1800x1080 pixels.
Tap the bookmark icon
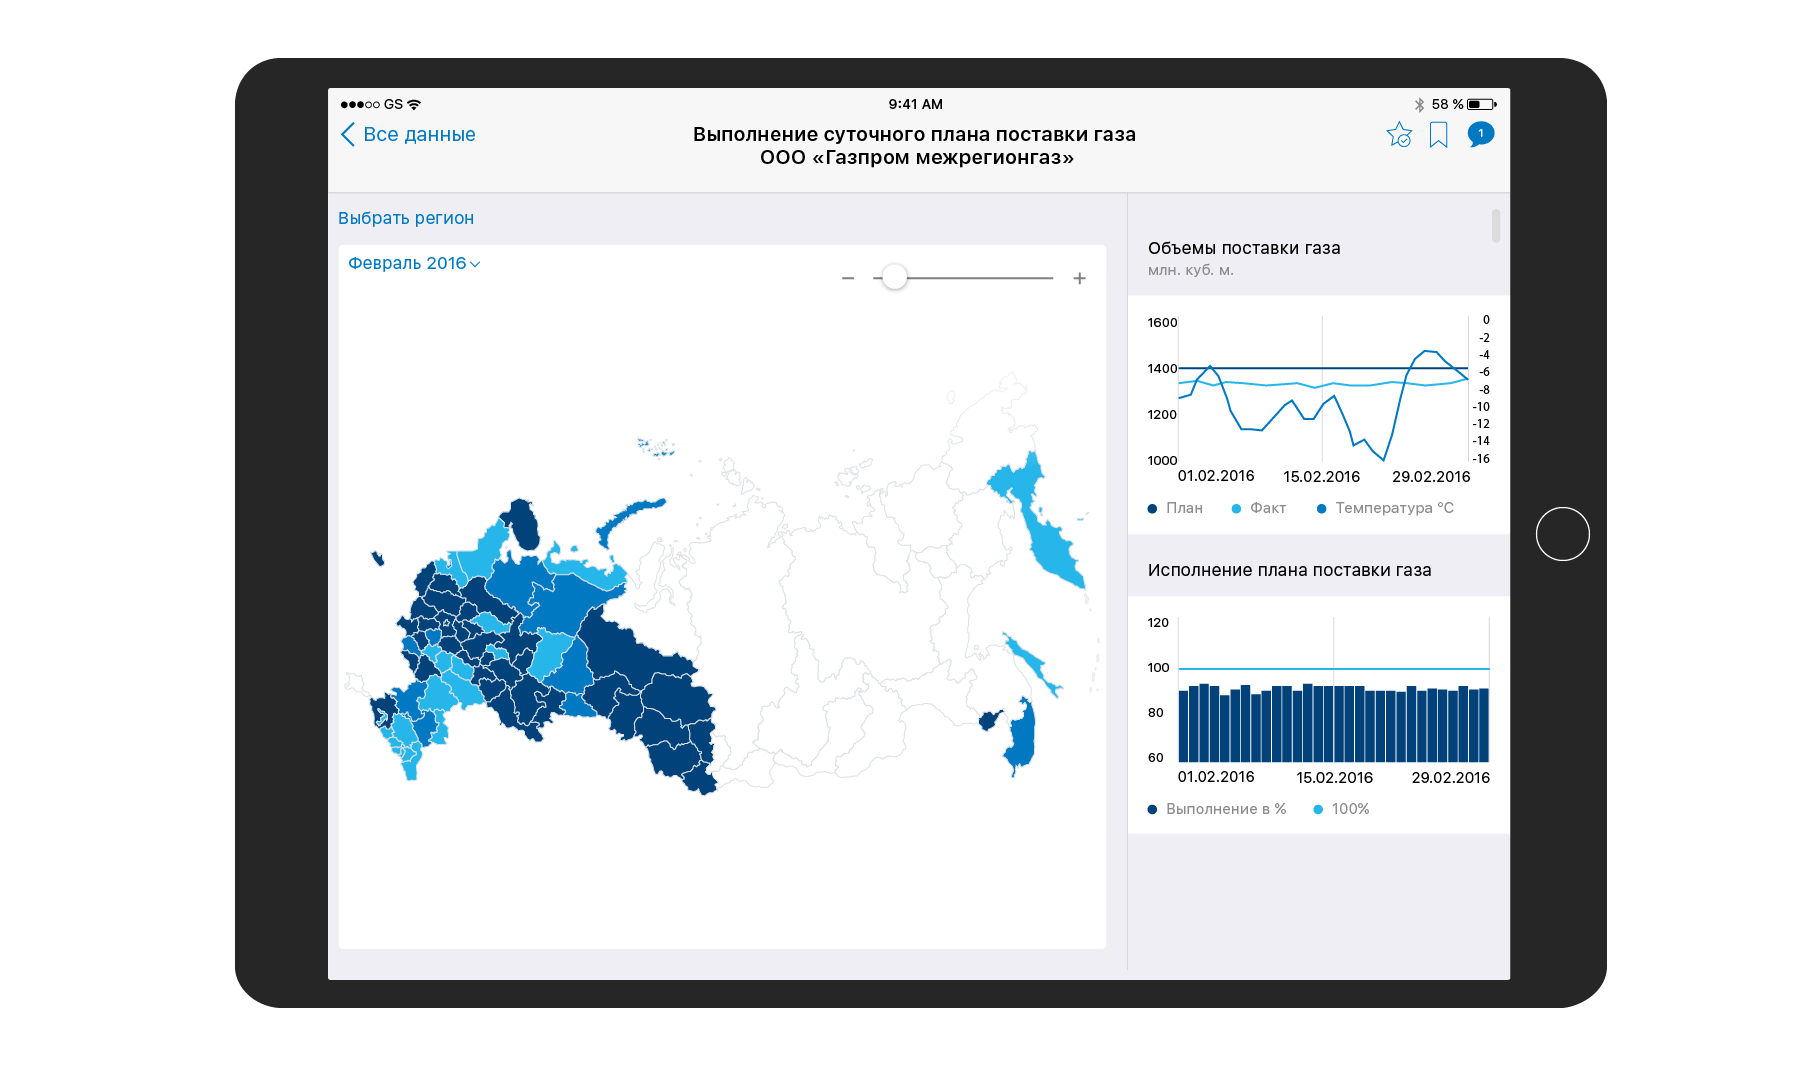click(x=1438, y=135)
